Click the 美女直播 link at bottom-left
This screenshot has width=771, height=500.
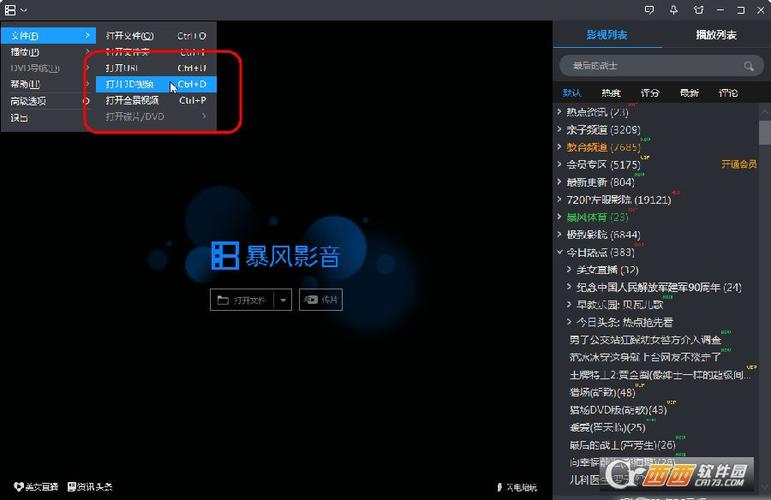tap(36, 487)
